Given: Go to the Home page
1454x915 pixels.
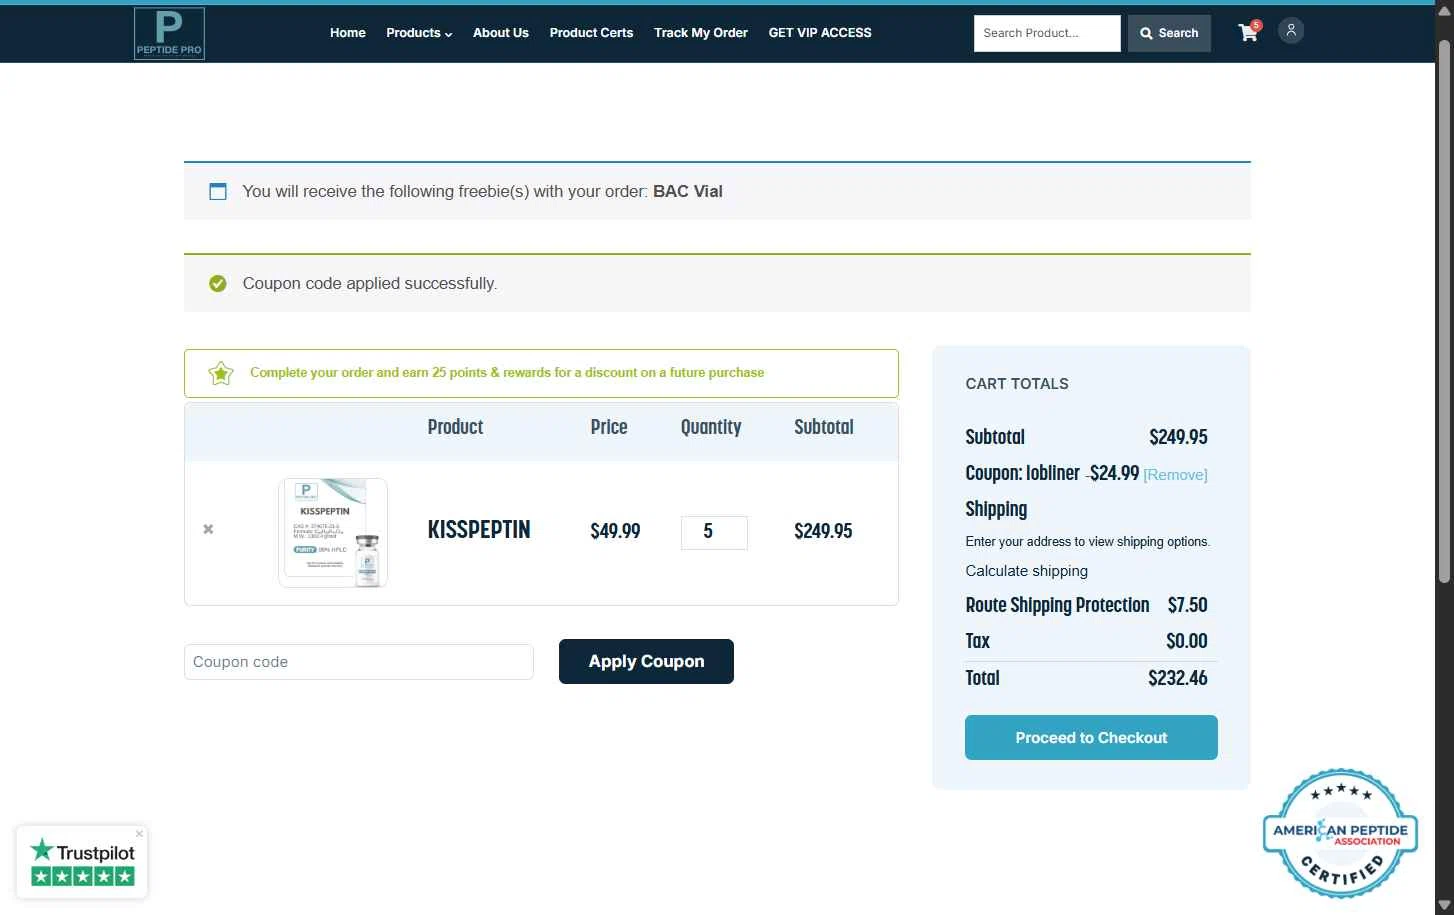Looking at the screenshot, I should tap(348, 33).
